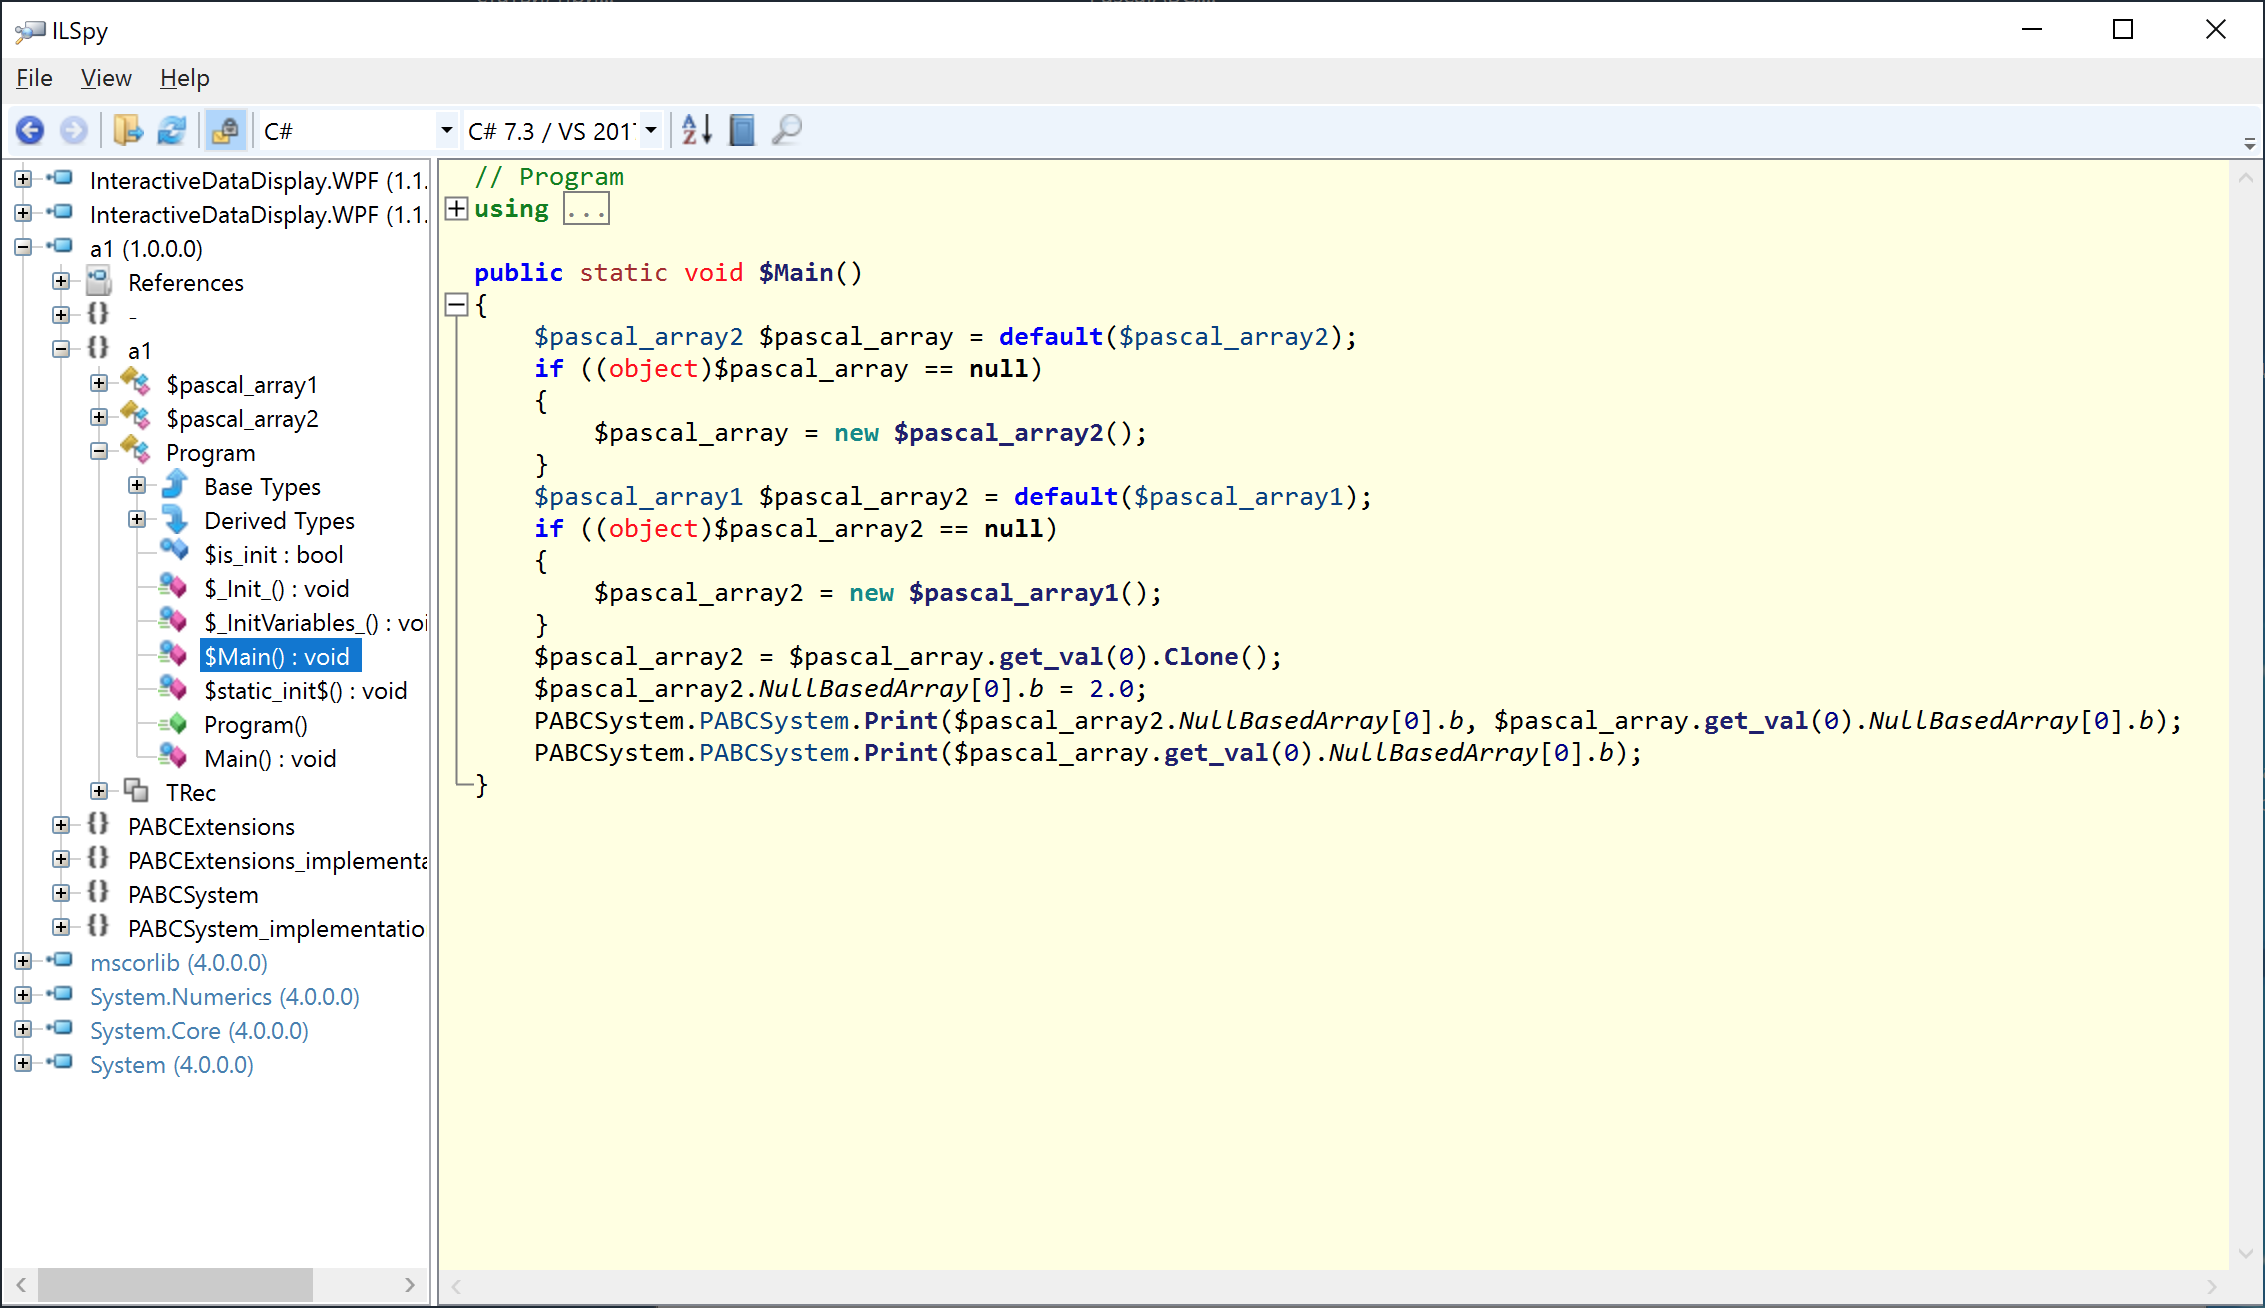
Task: Click the Program() constructor icon
Action: (x=175, y=723)
